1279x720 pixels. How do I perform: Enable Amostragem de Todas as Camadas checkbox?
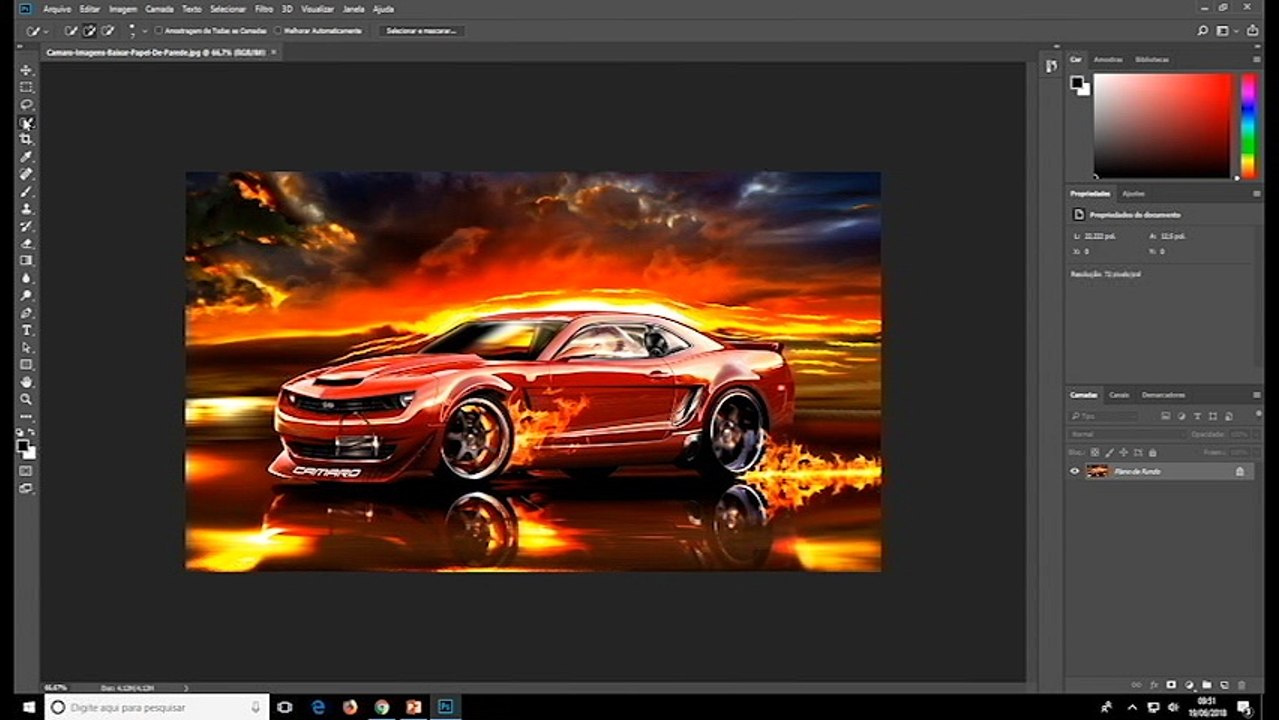[158, 31]
